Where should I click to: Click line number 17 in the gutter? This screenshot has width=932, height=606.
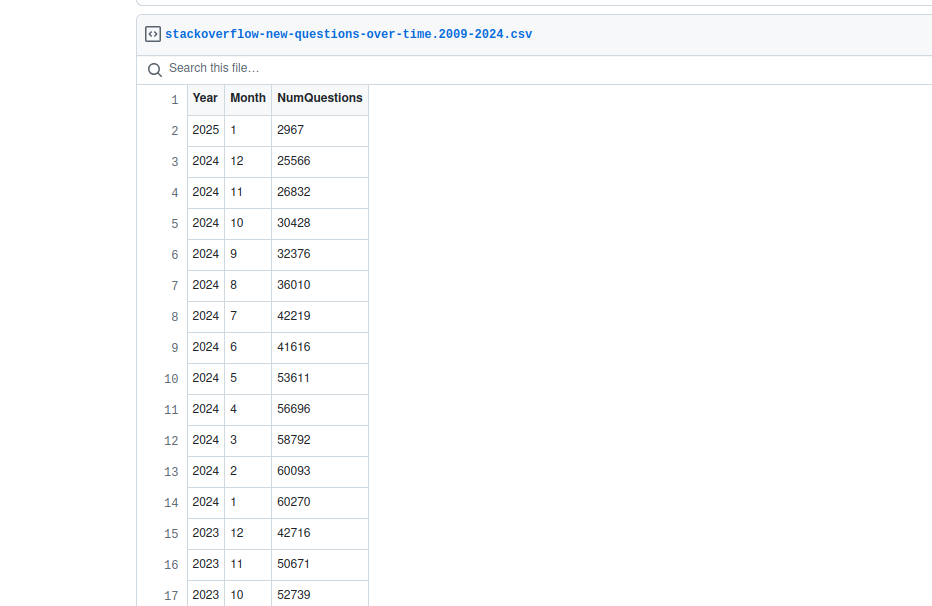[171, 595]
